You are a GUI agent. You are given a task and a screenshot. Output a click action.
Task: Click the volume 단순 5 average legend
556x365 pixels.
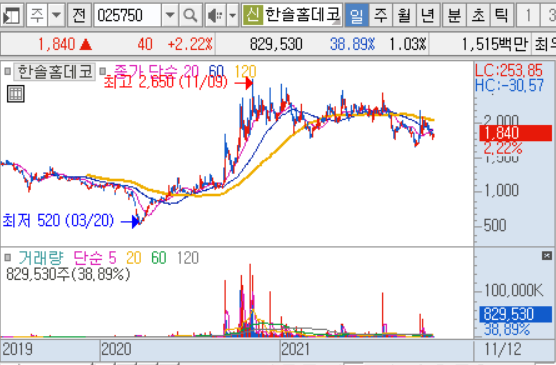pyautogui.click(x=95, y=258)
